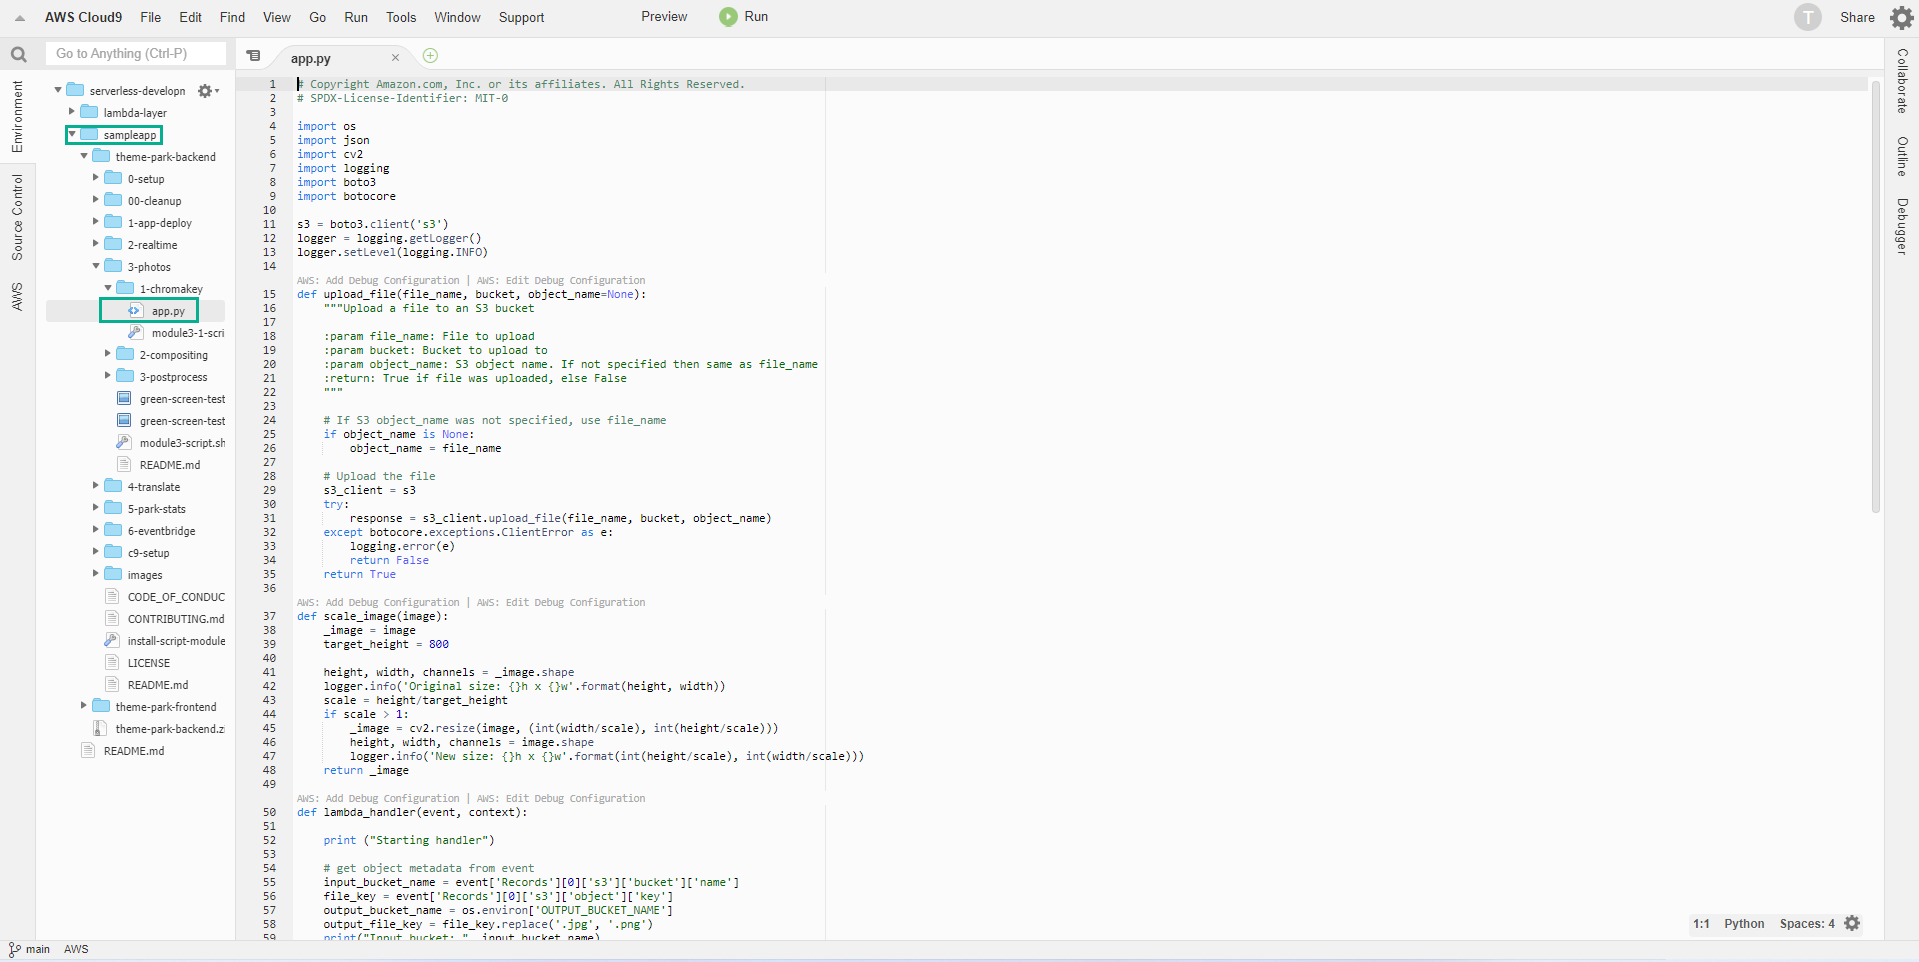Expand the lambda-layer folder
This screenshot has height=962, width=1919.
[x=71, y=112]
